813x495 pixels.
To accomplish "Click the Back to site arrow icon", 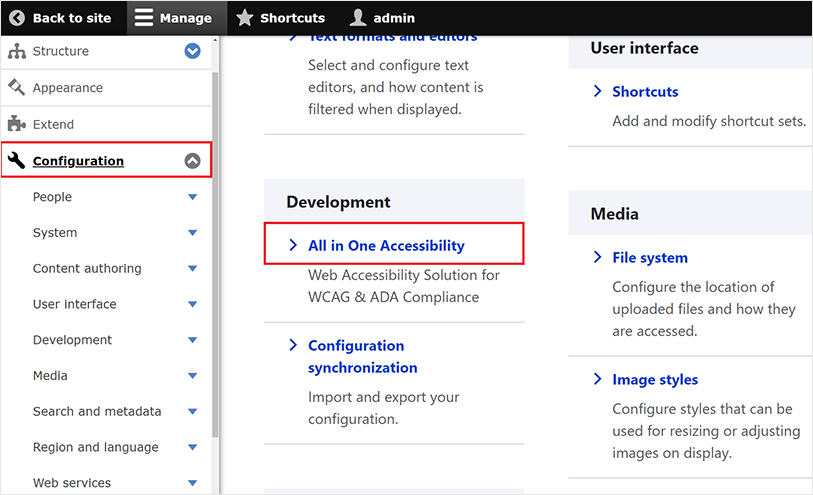I will click(x=17, y=18).
